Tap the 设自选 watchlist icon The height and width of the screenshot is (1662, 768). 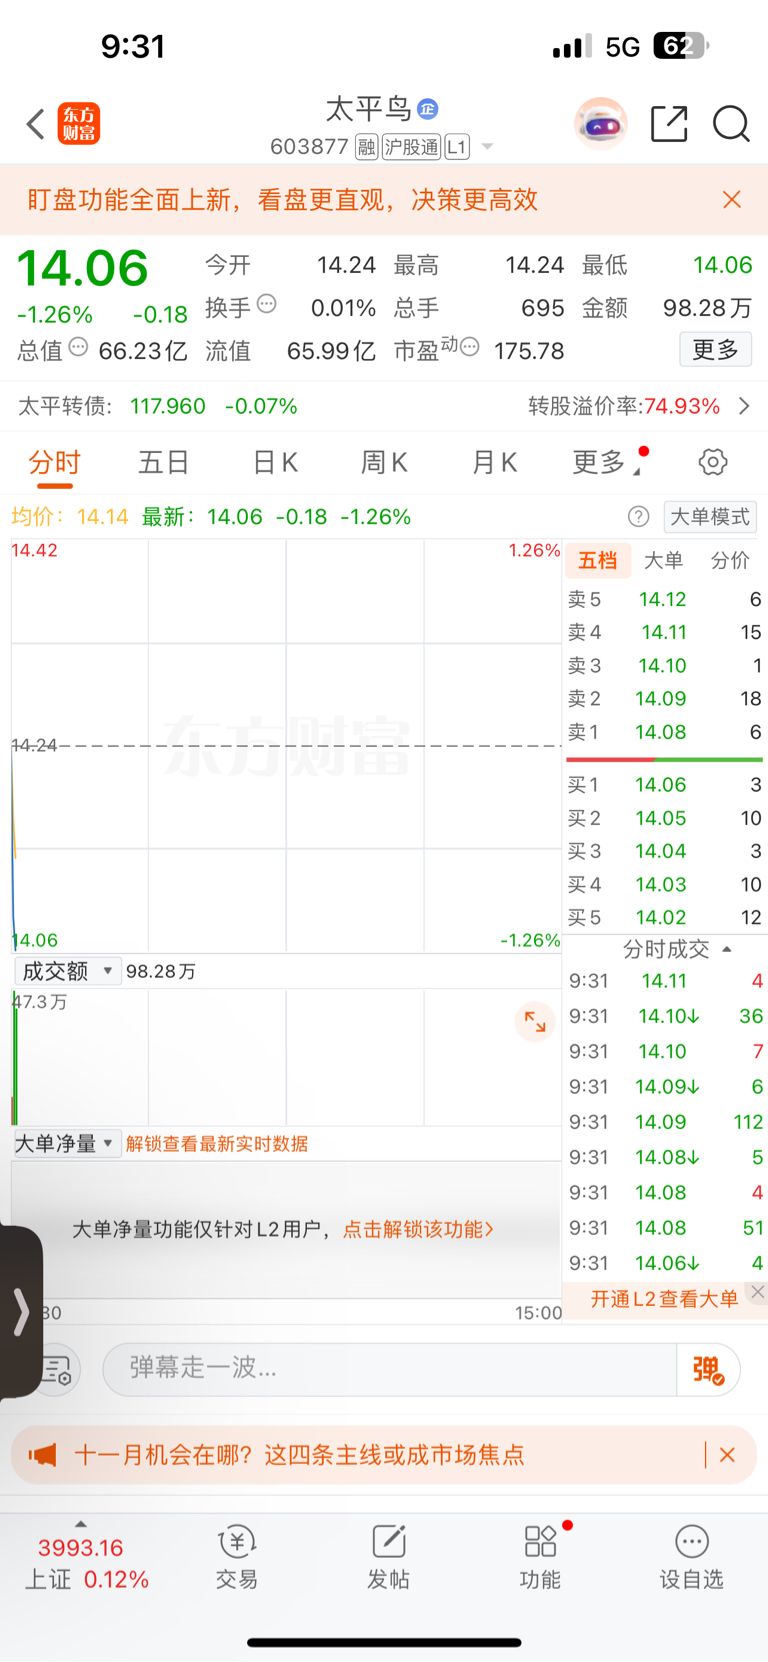(691, 1558)
